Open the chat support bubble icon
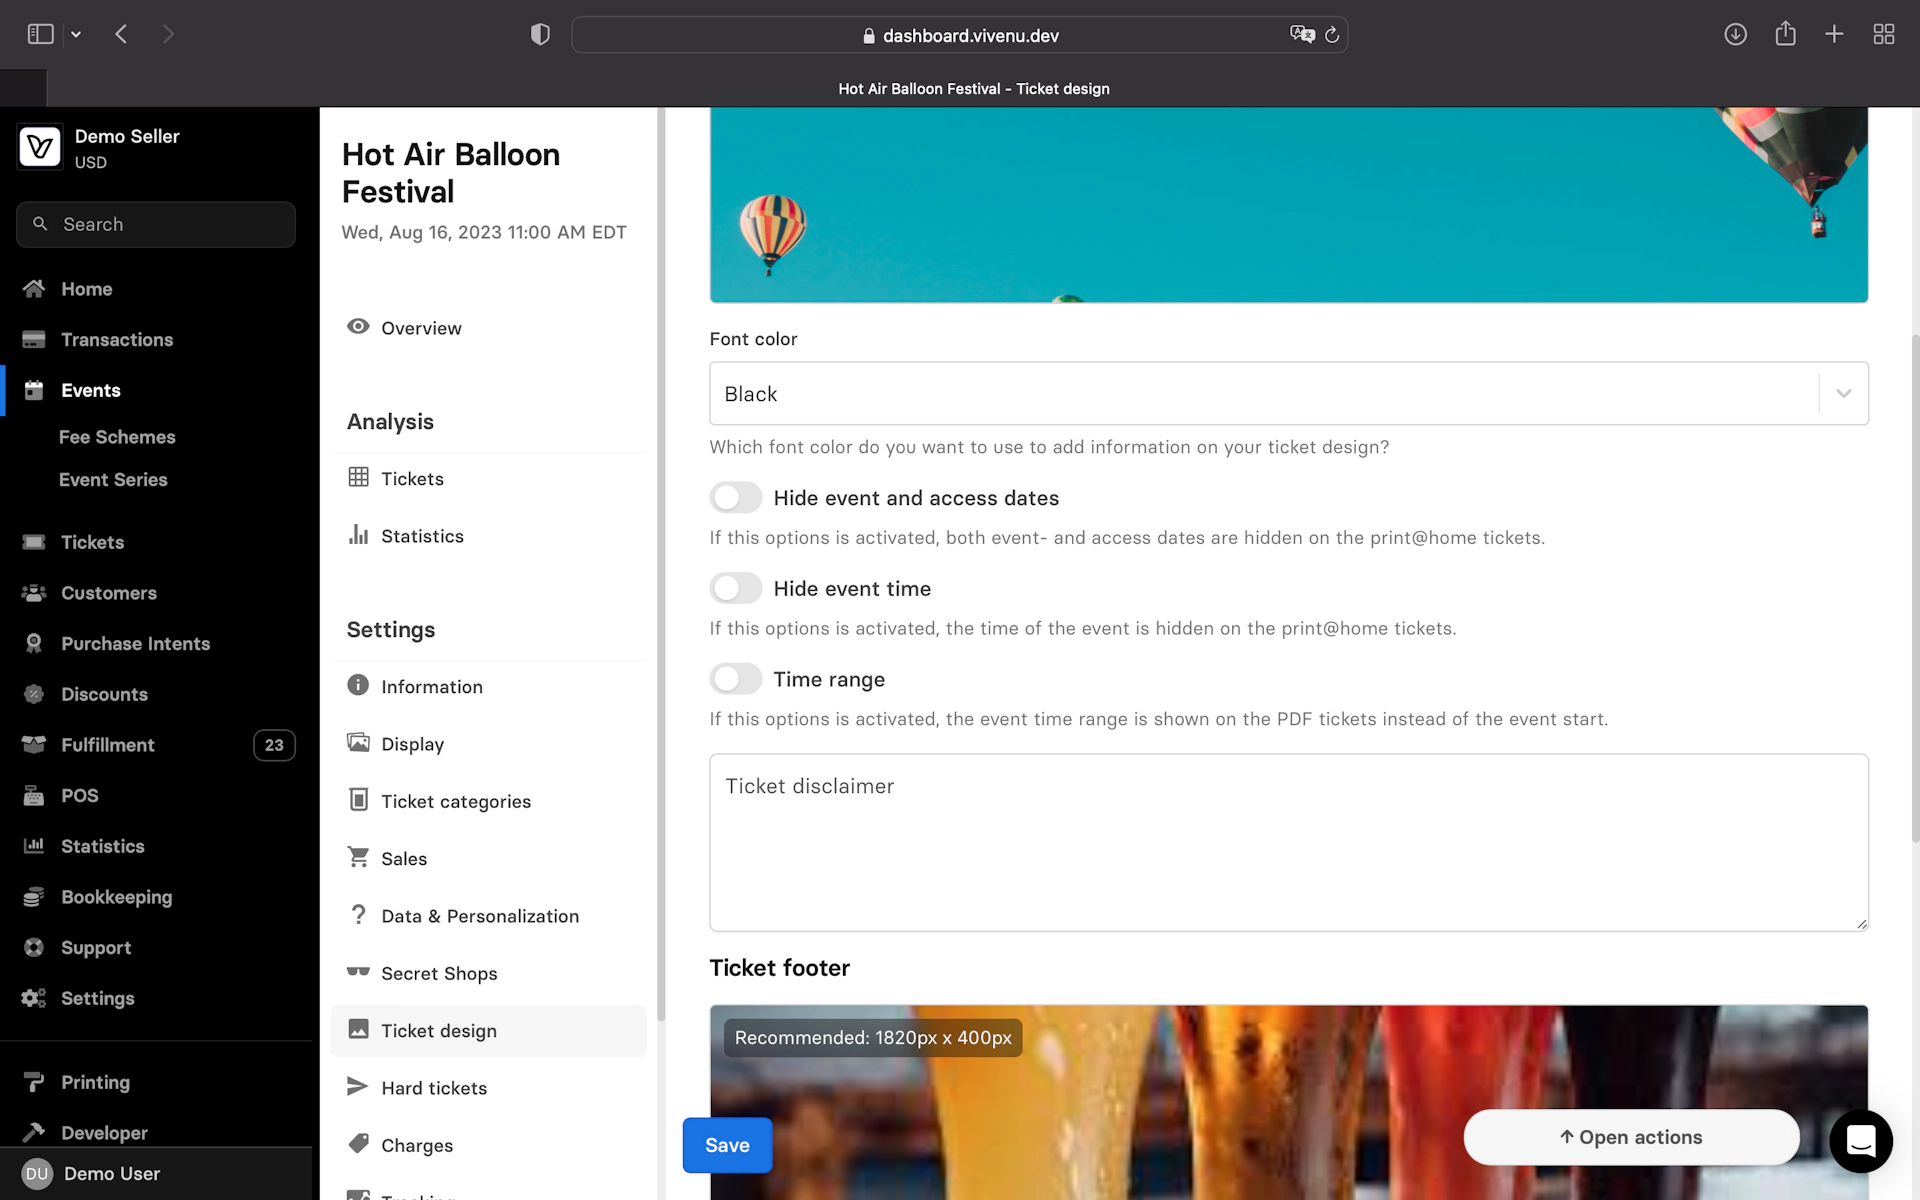Viewport: 1920px width, 1200px height. pyautogui.click(x=1860, y=1140)
